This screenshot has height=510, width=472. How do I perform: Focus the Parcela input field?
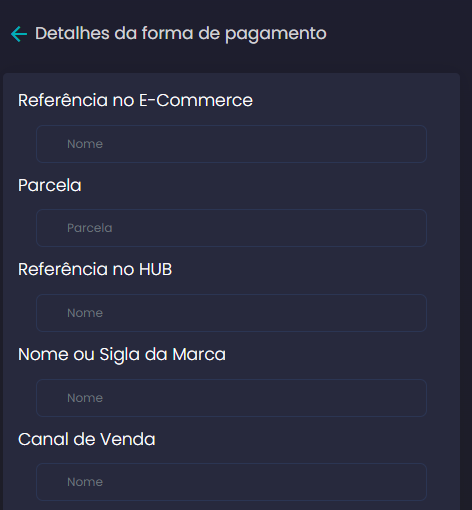tap(231, 228)
